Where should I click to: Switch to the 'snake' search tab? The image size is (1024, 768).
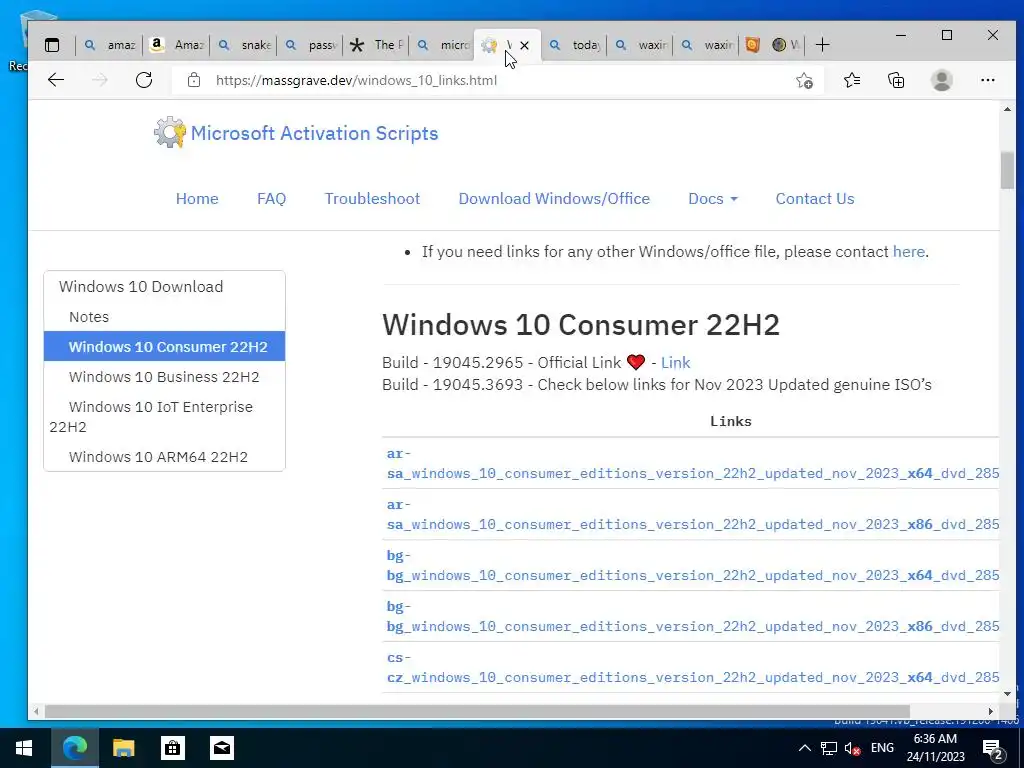(x=244, y=45)
